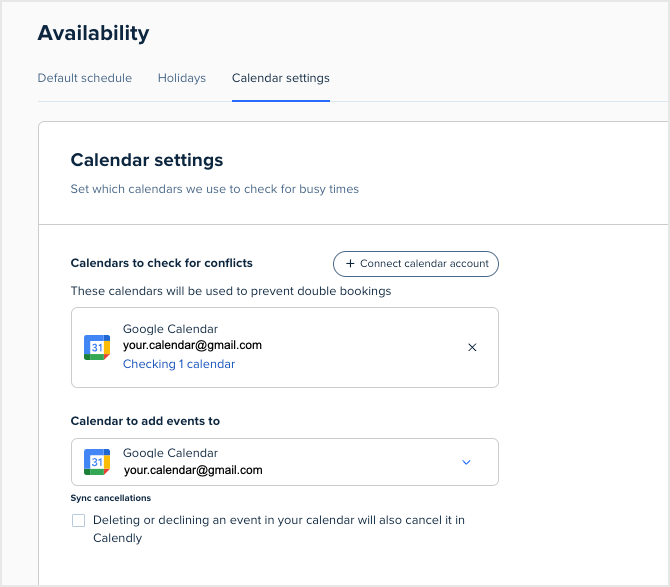Click the Google Calendar icon in add-events dropdown
The width and height of the screenshot is (670, 587).
tap(97, 462)
